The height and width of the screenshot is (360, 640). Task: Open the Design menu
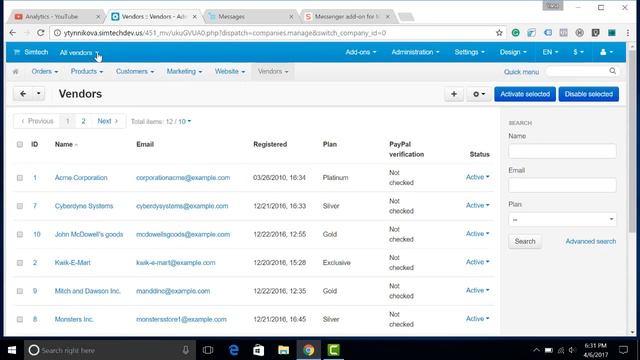pyautogui.click(x=513, y=52)
